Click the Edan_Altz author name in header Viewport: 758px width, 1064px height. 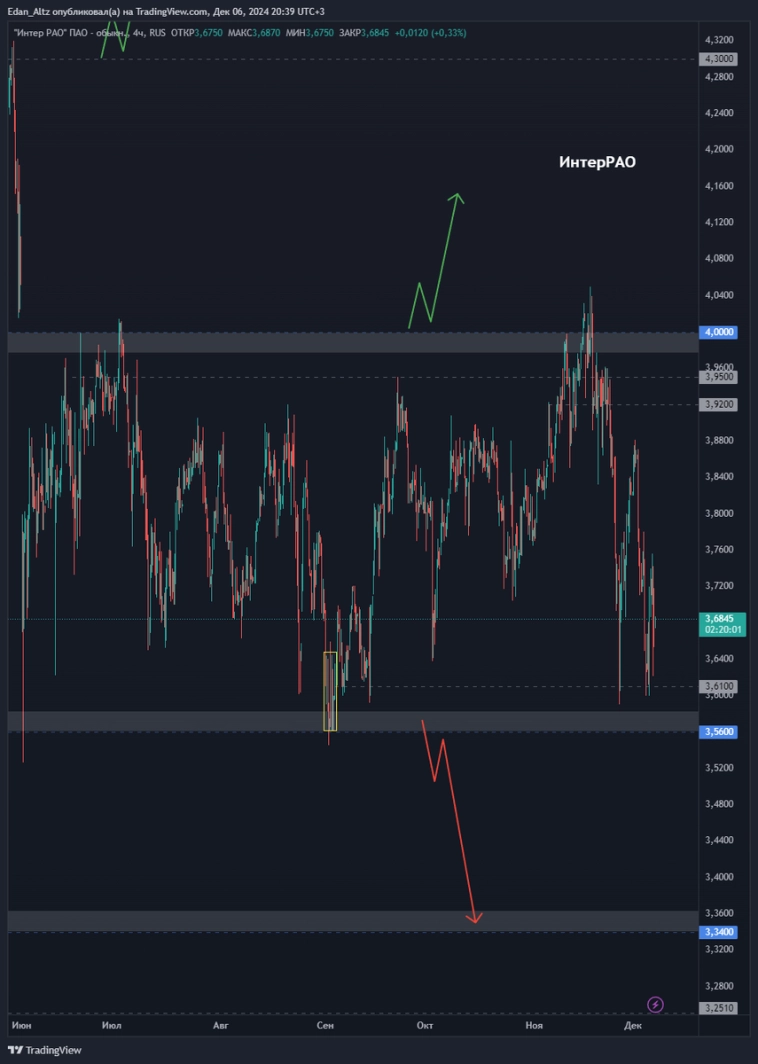click(29, 12)
